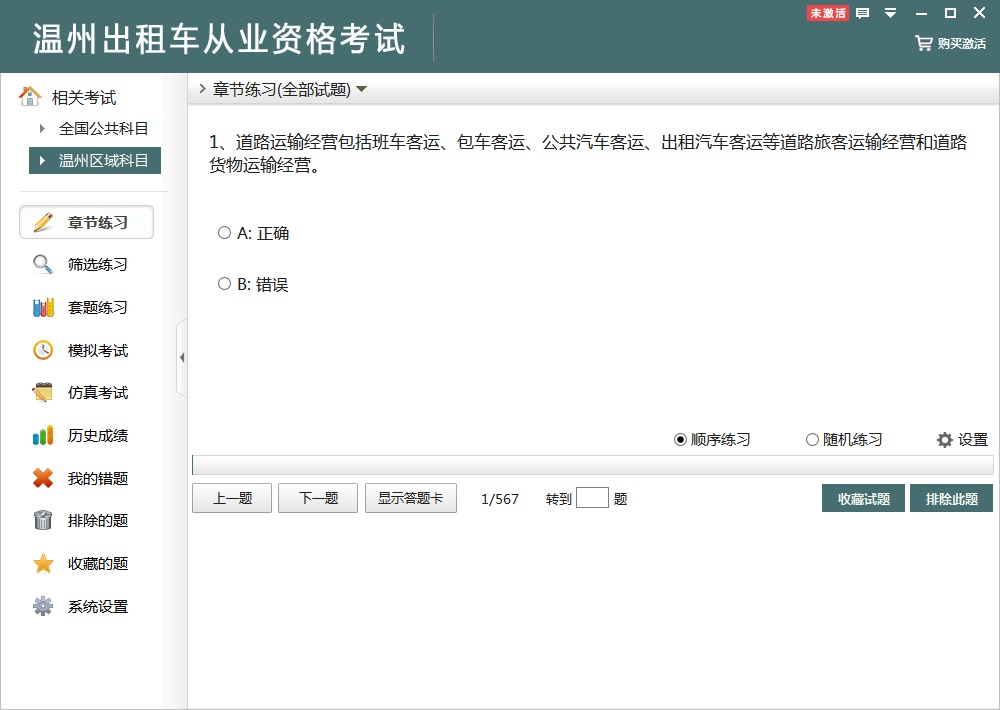Click the 购买激活 link
The image size is (1000, 710).
(x=961, y=43)
